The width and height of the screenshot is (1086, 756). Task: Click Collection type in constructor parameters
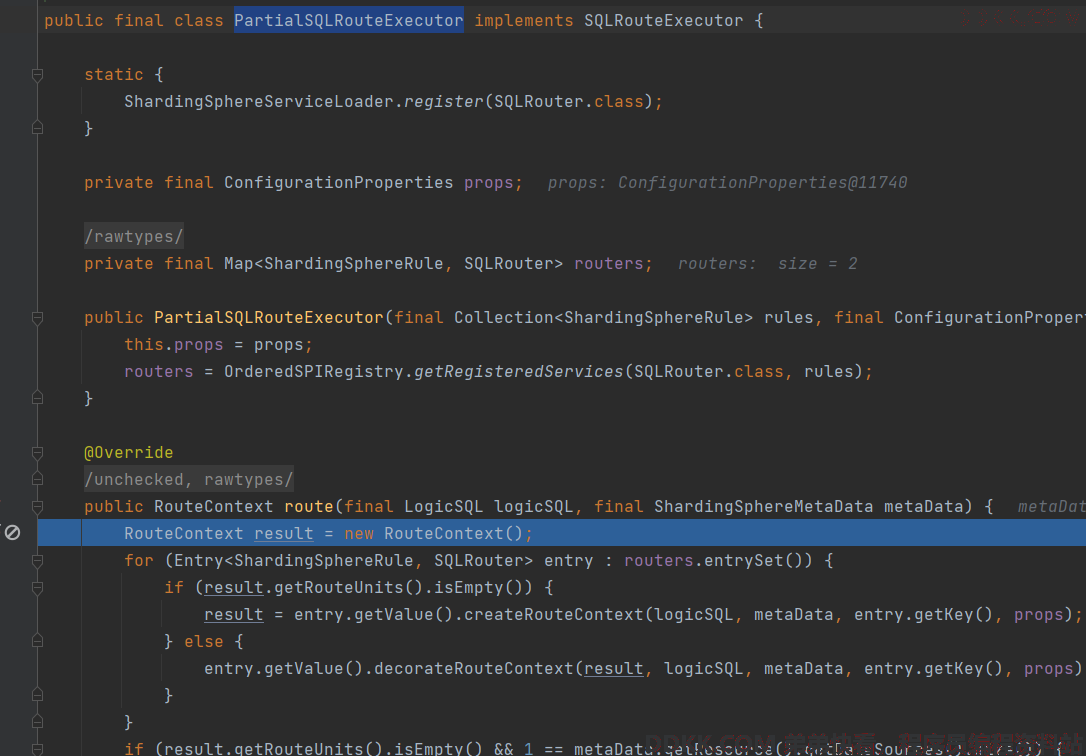click(504, 318)
